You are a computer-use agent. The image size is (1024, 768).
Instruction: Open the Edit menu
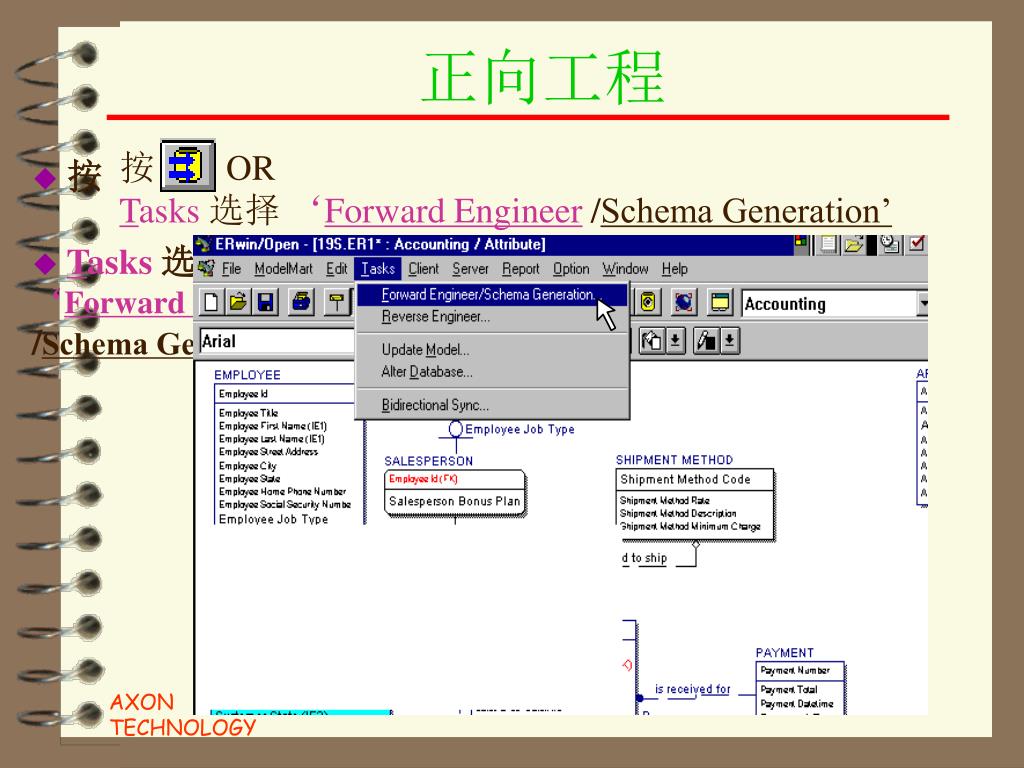[x=336, y=269]
